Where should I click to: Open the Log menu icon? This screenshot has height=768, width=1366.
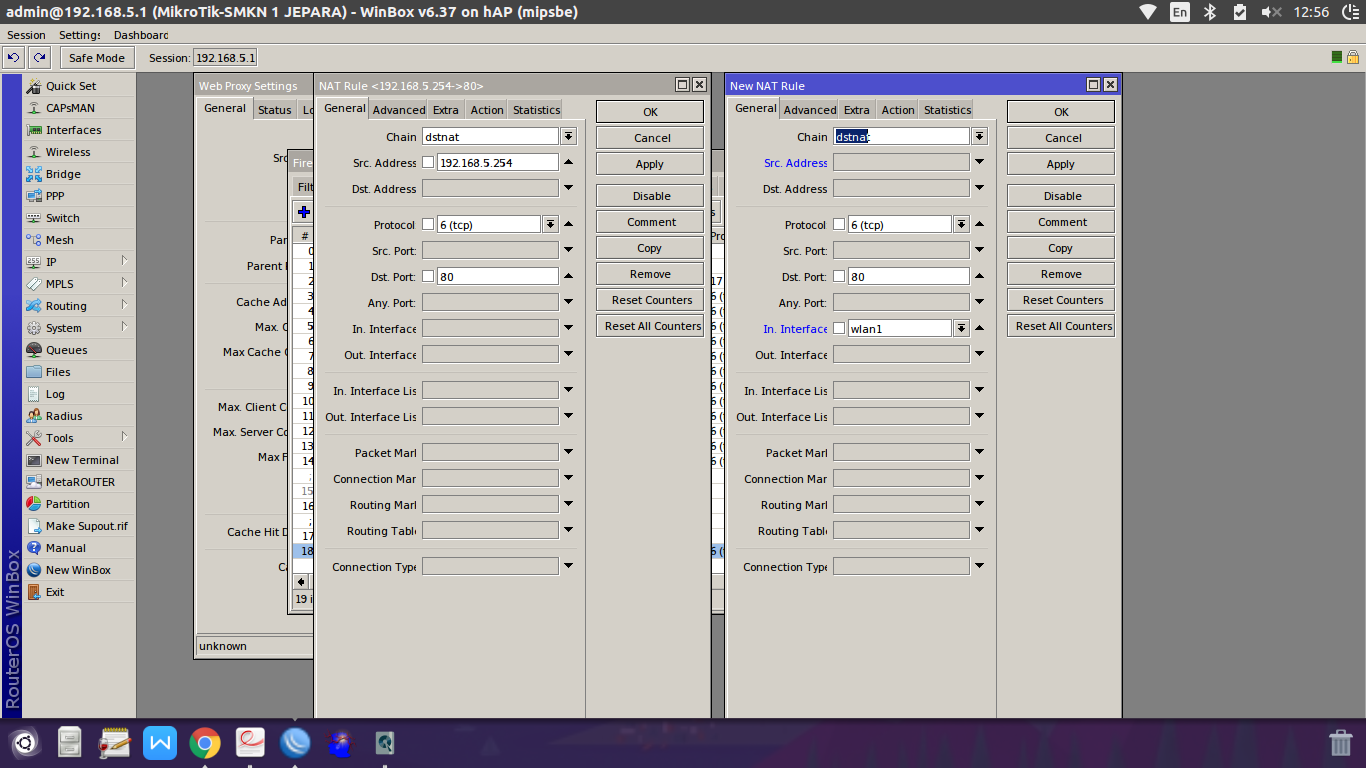34,394
